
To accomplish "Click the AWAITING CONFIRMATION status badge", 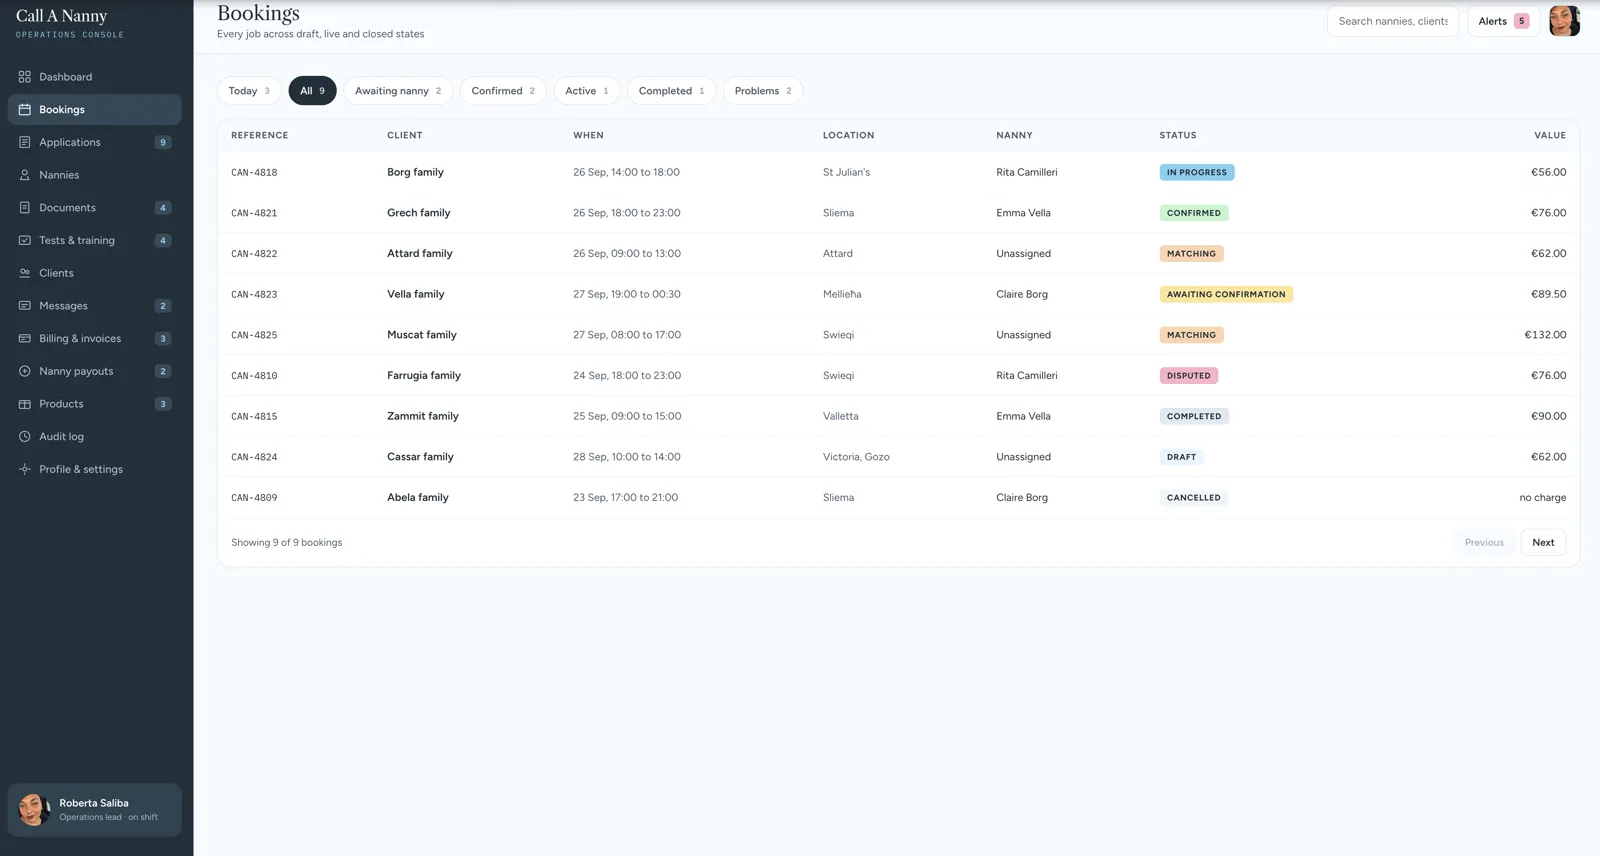I will (x=1226, y=295).
